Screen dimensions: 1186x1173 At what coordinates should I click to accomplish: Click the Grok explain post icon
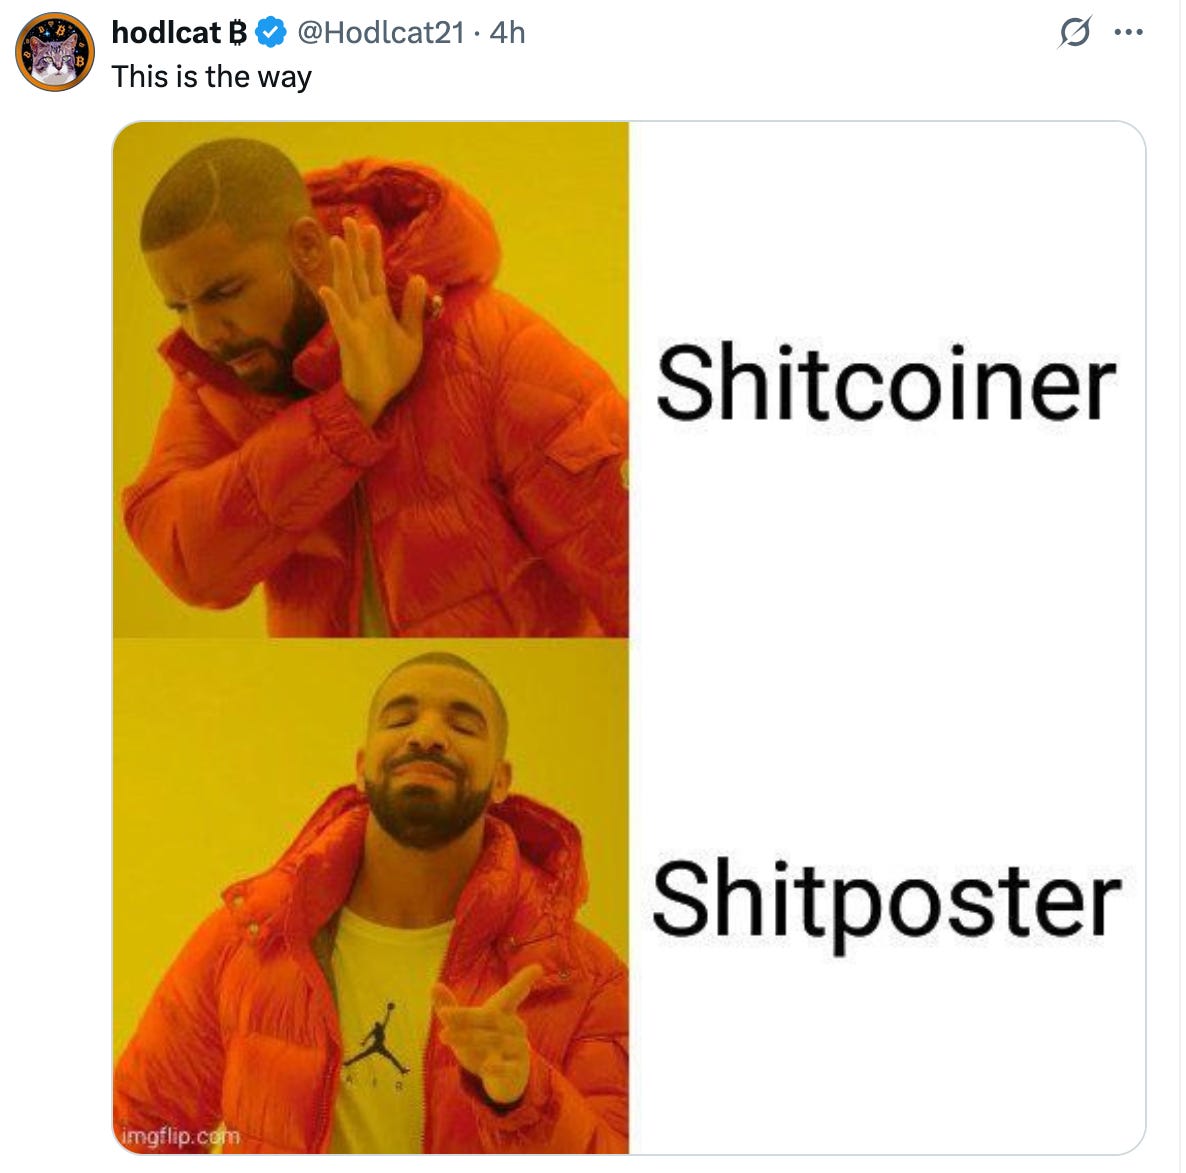(x=1075, y=33)
